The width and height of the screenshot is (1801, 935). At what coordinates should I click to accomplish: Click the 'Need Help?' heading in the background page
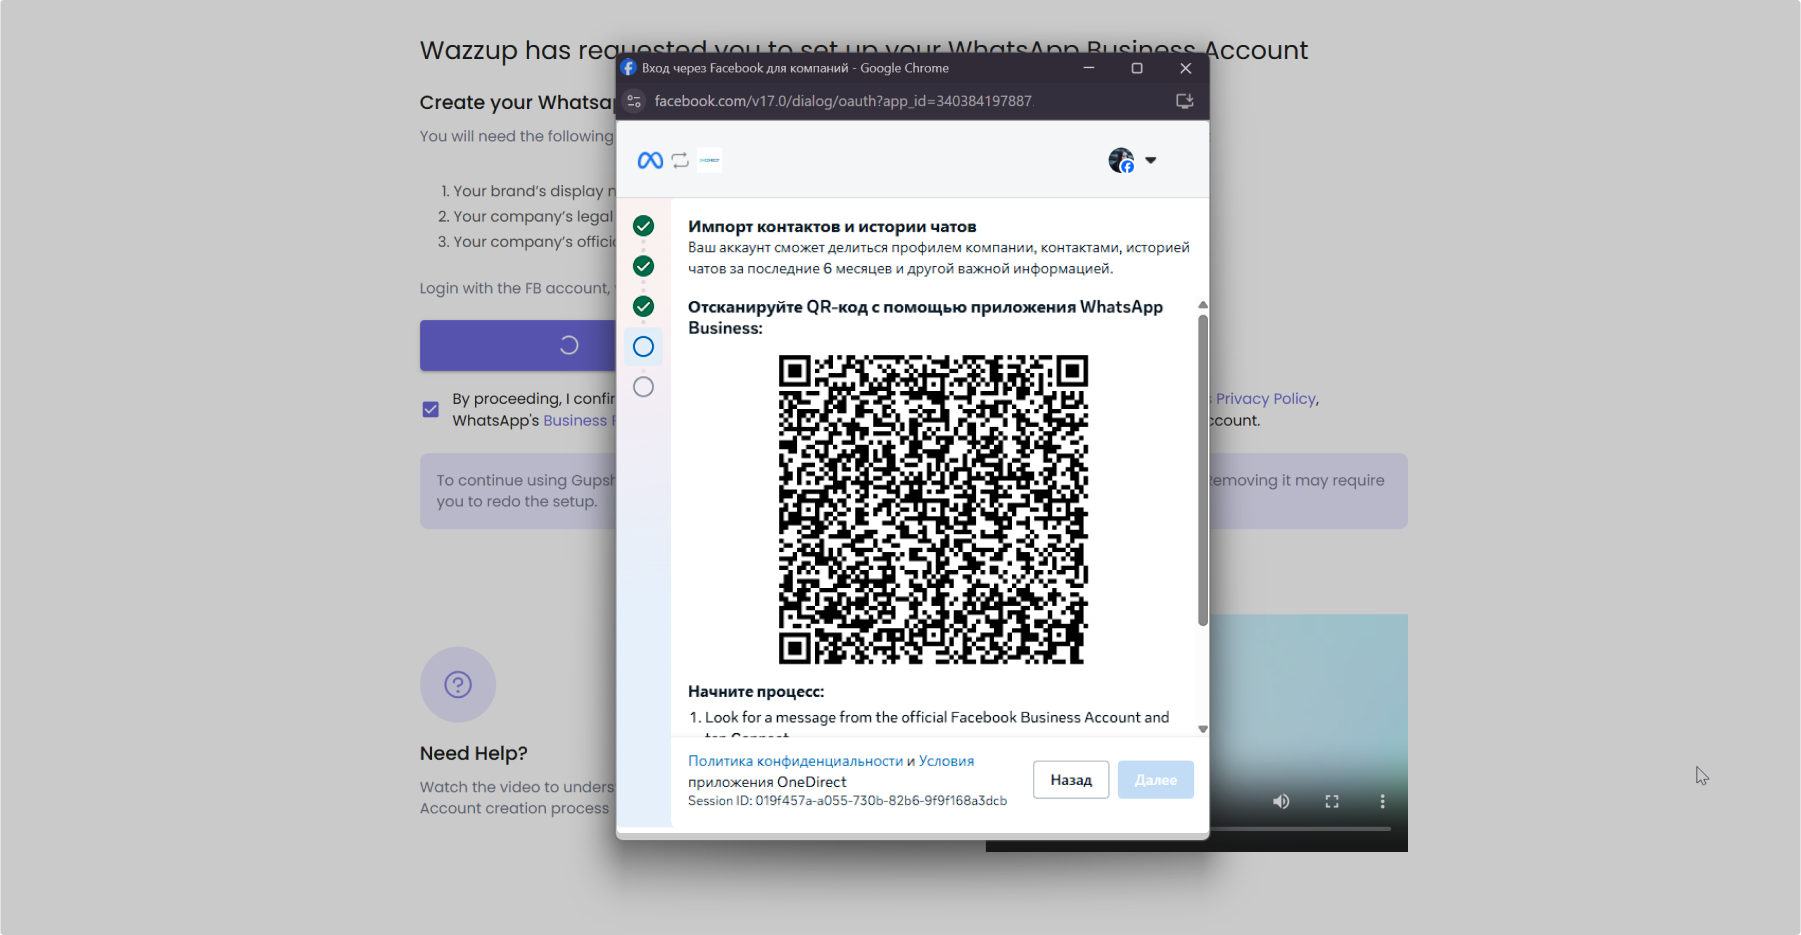(x=474, y=753)
